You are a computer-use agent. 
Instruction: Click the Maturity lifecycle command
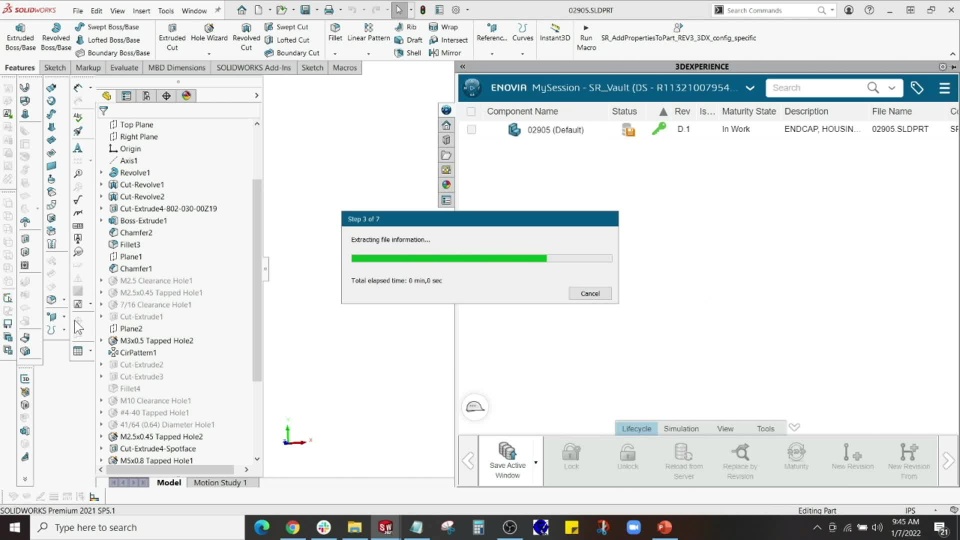click(796, 457)
